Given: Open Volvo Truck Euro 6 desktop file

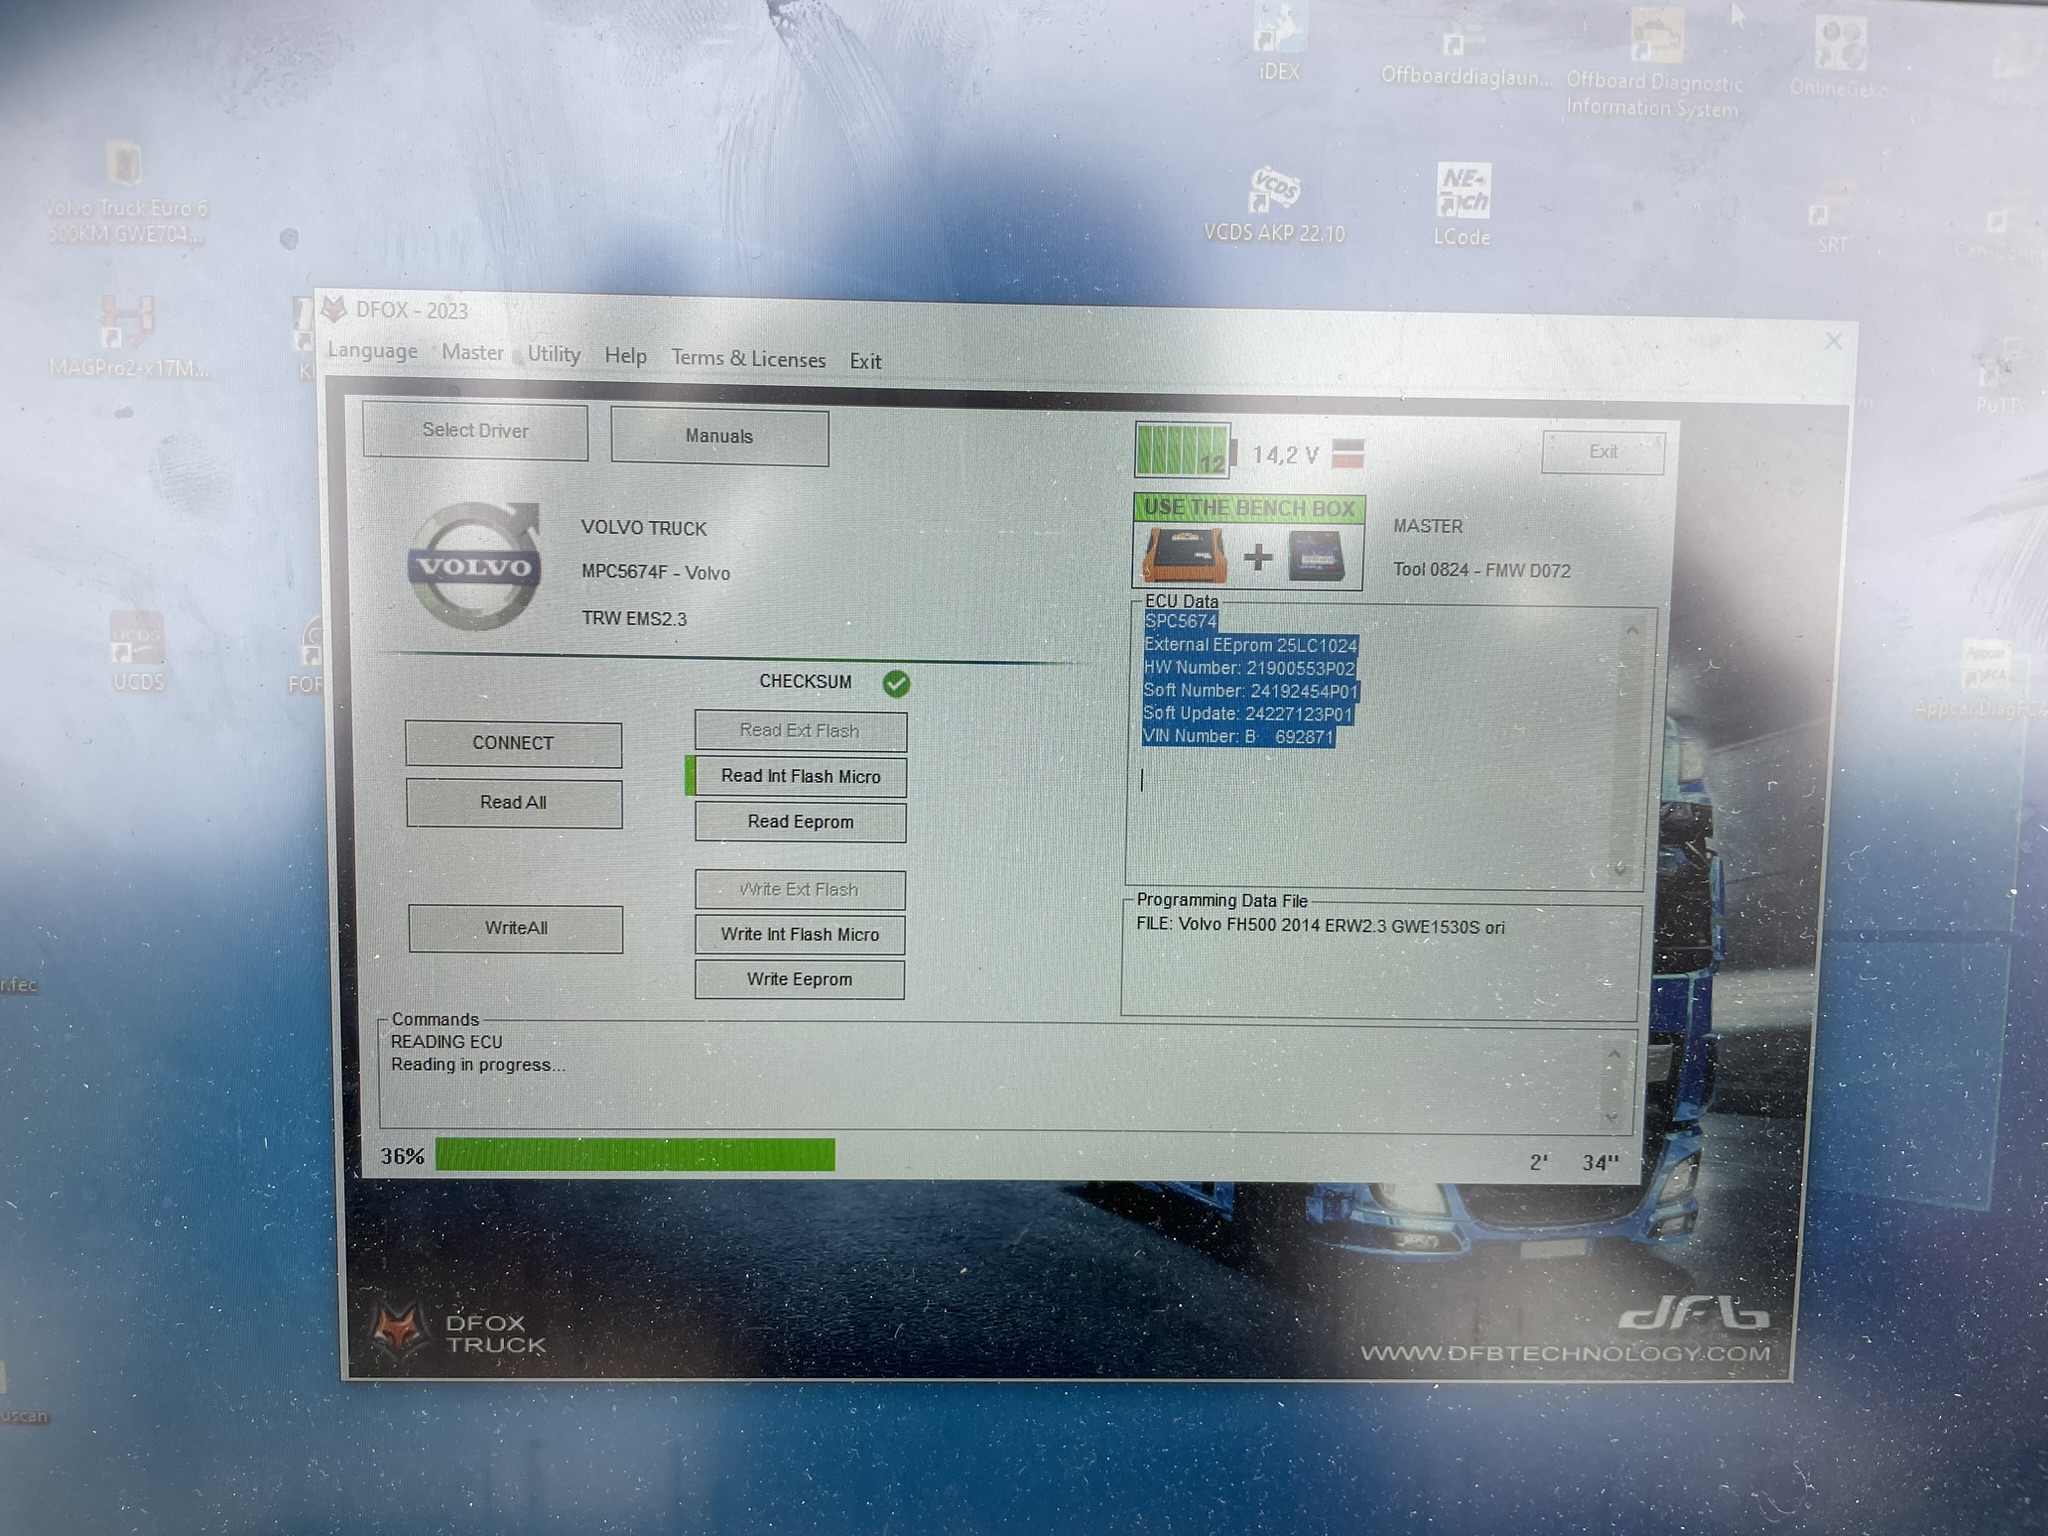Looking at the screenshot, I should [x=126, y=194].
